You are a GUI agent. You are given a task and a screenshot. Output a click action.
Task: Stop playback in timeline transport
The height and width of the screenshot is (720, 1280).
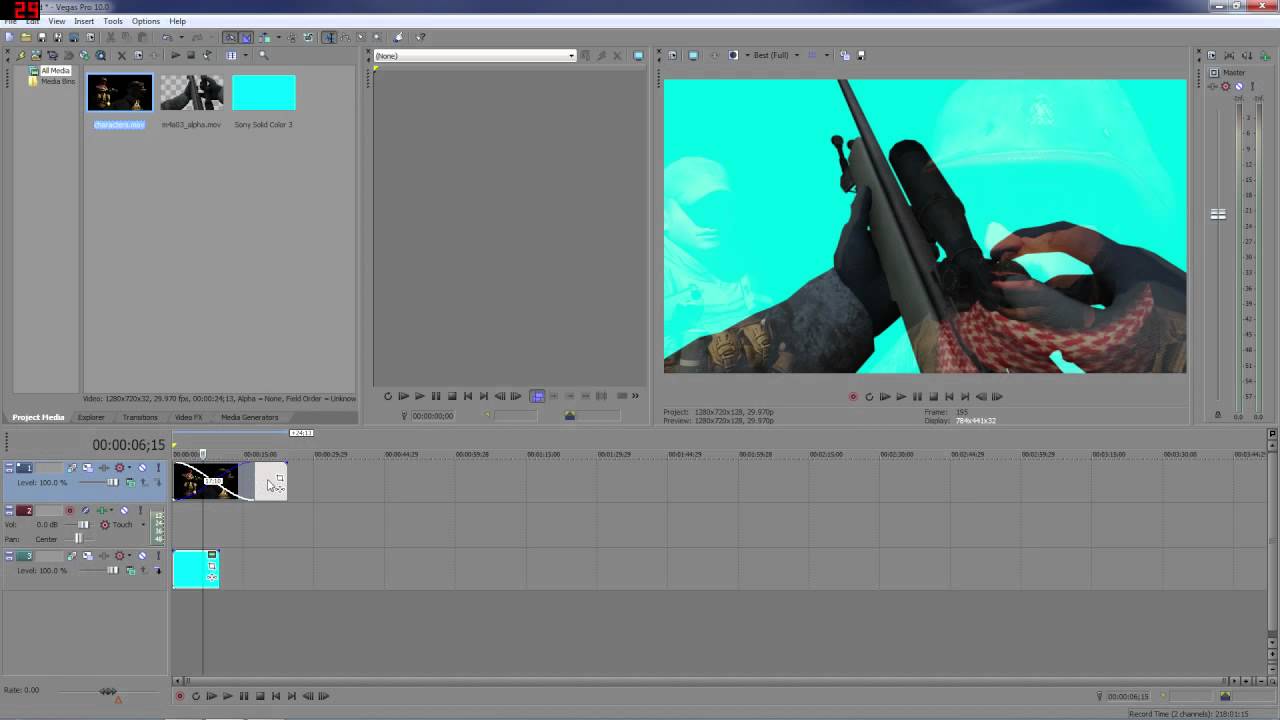coord(260,696)
